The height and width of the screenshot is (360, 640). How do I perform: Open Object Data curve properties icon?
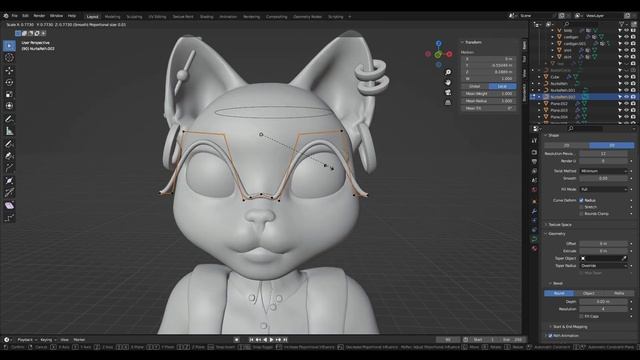[x=534, y=239]
